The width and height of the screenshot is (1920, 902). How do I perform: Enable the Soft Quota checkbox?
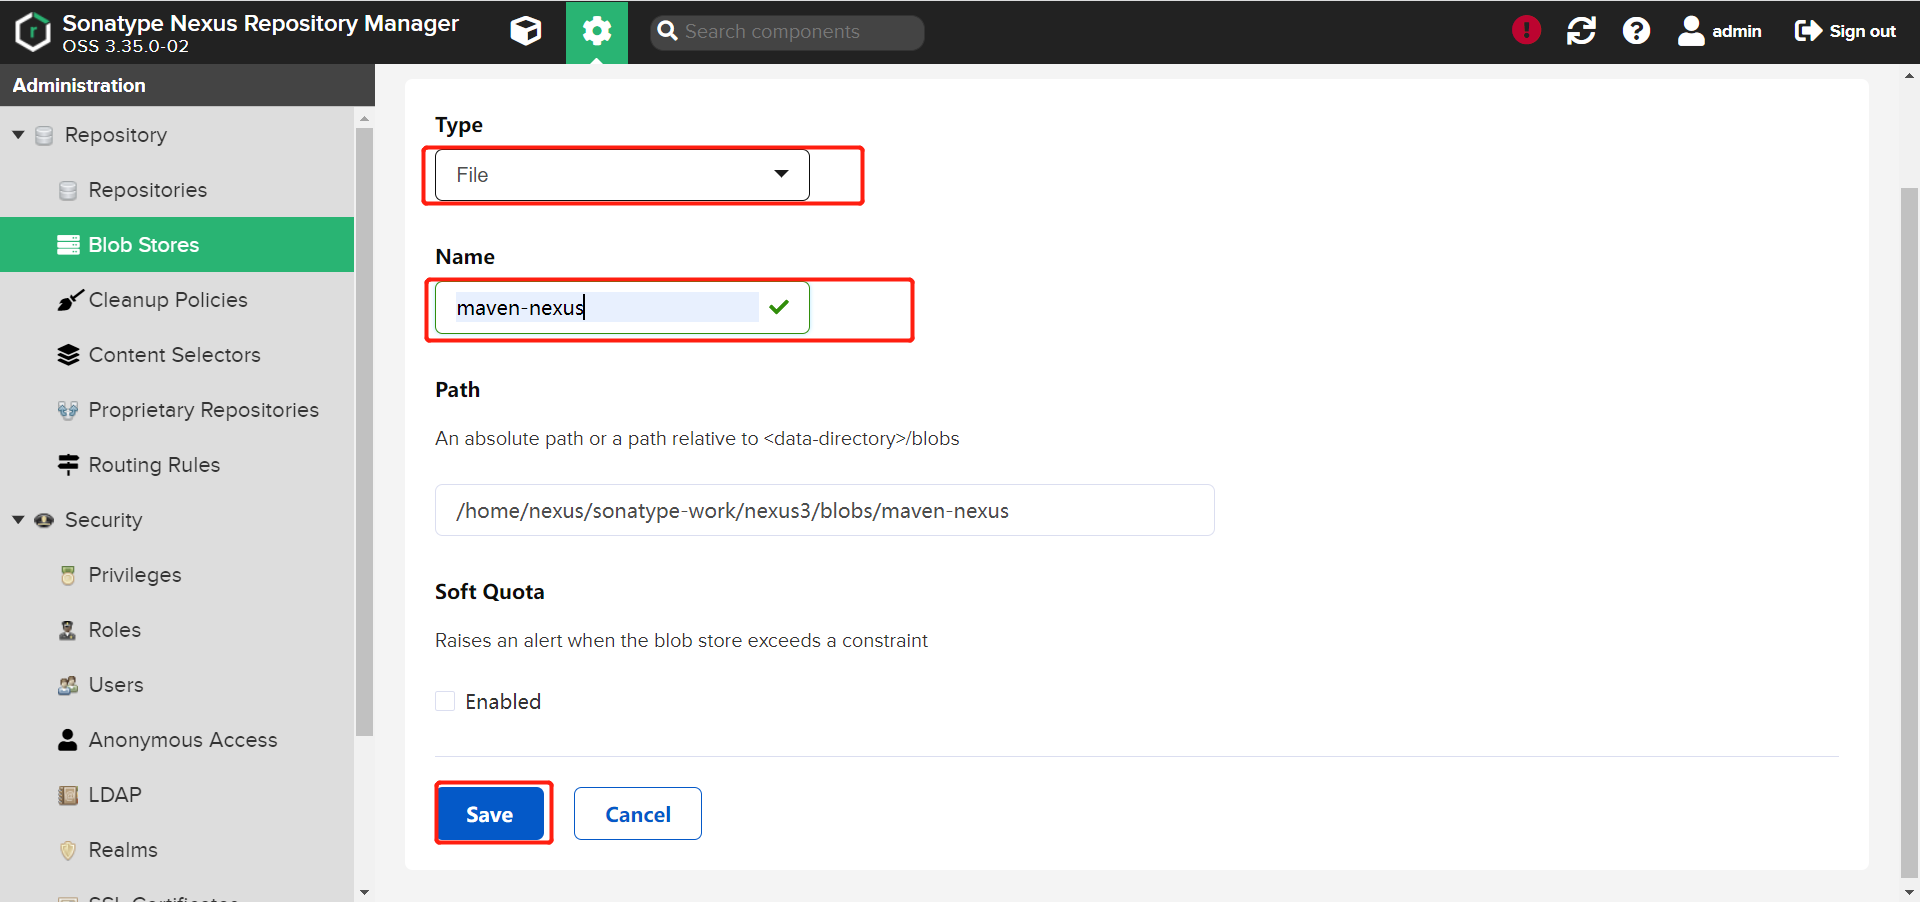(x=445, y=701)
